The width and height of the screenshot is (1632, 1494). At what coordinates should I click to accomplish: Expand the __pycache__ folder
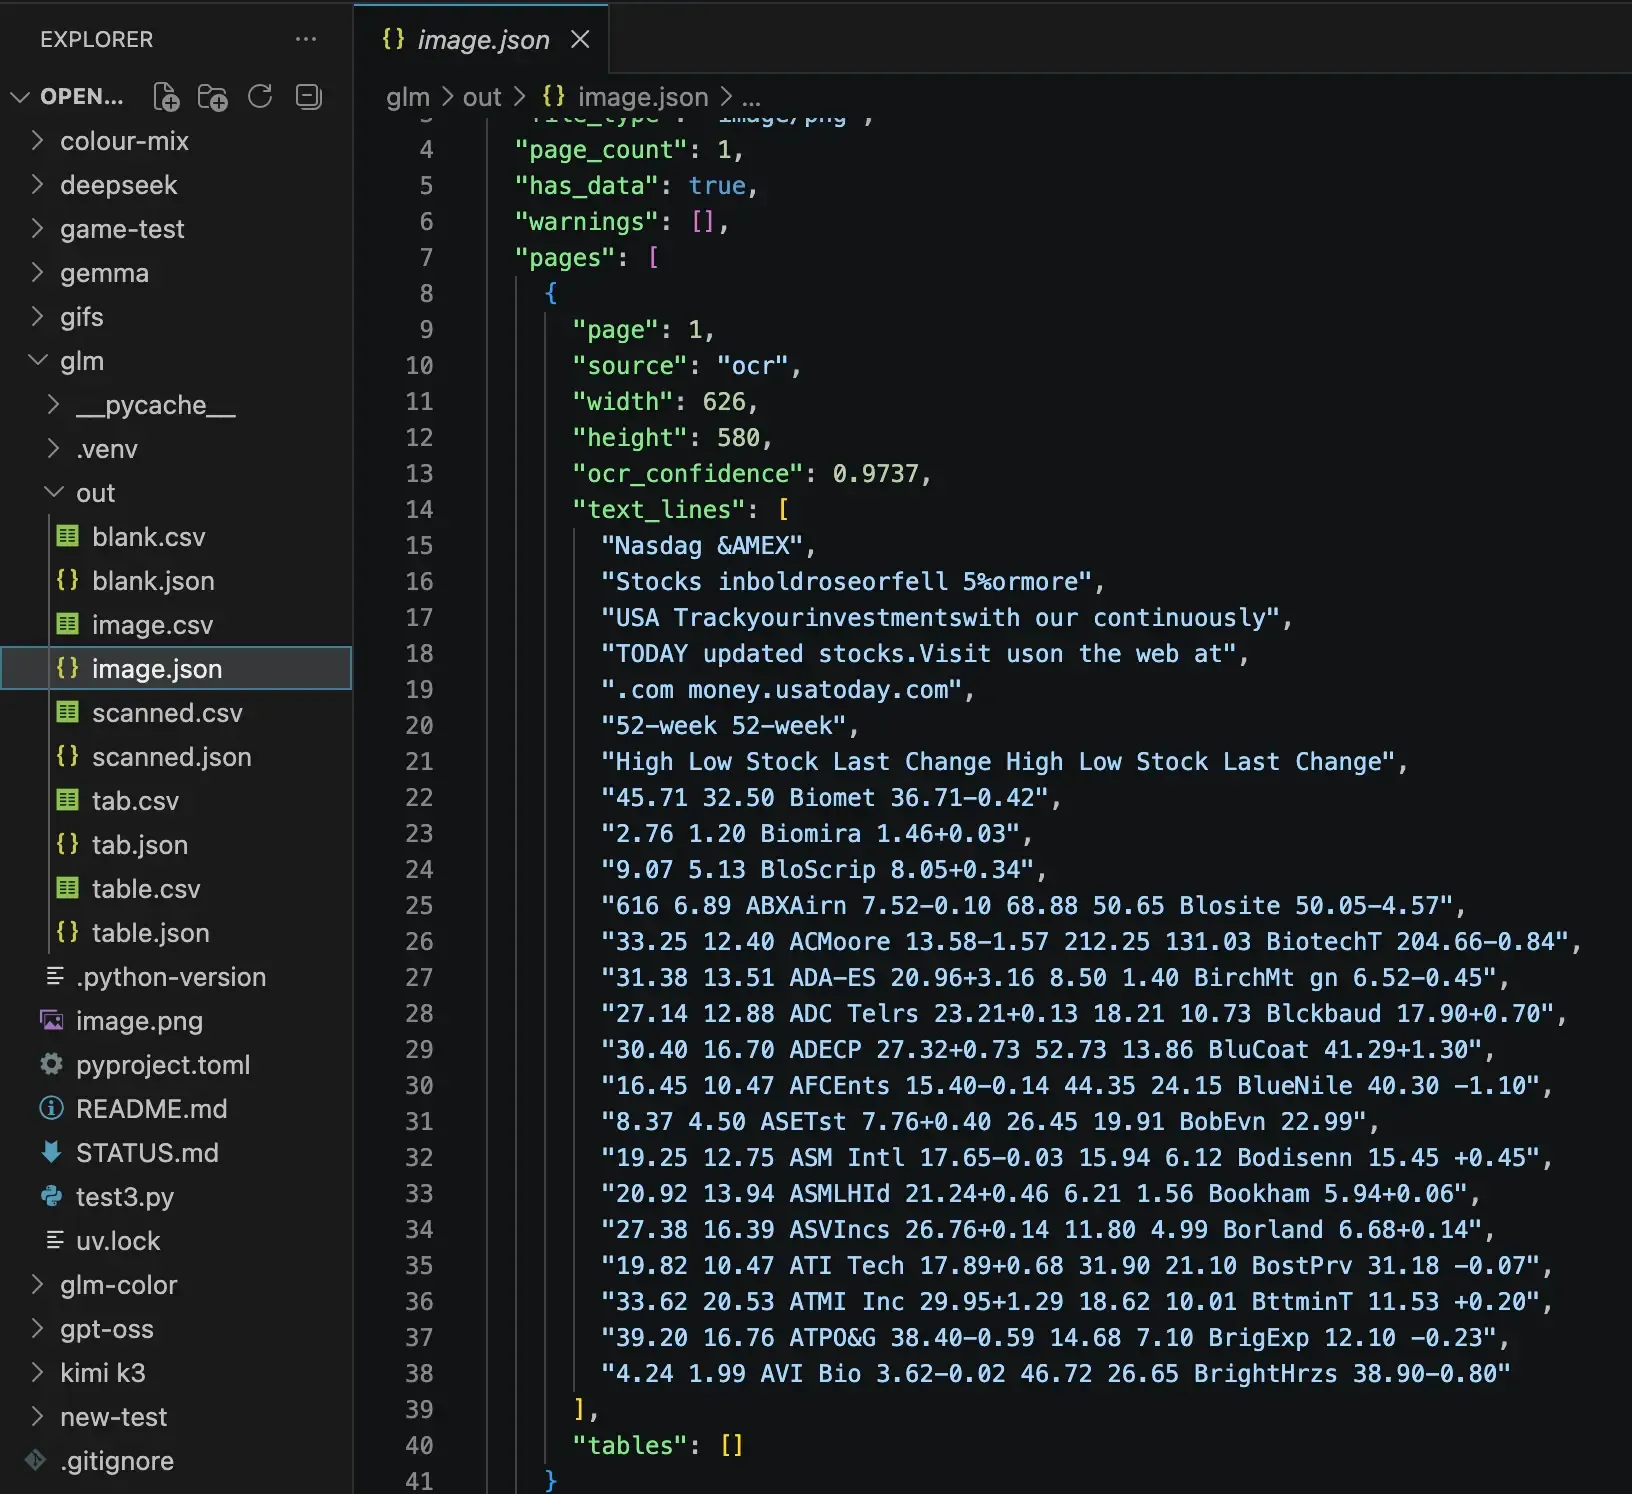coord(54,405)
